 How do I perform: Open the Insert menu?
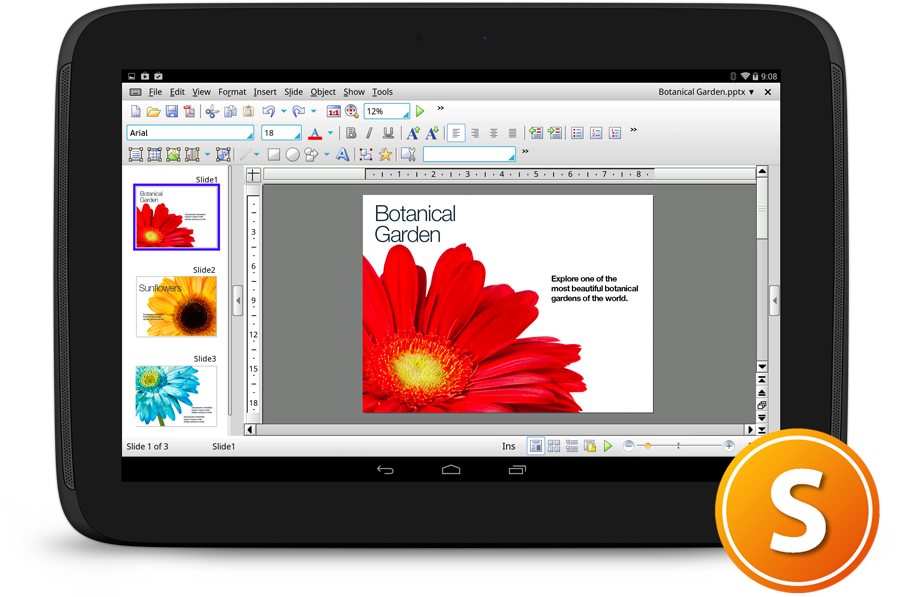coord(265,92)
